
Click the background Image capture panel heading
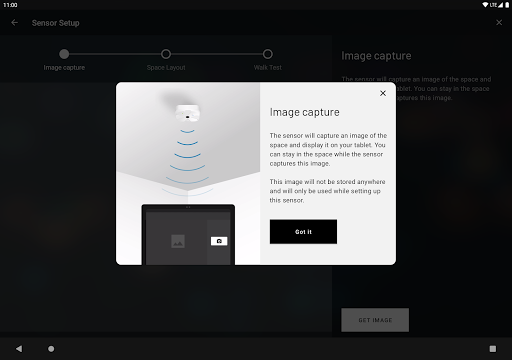376,56
